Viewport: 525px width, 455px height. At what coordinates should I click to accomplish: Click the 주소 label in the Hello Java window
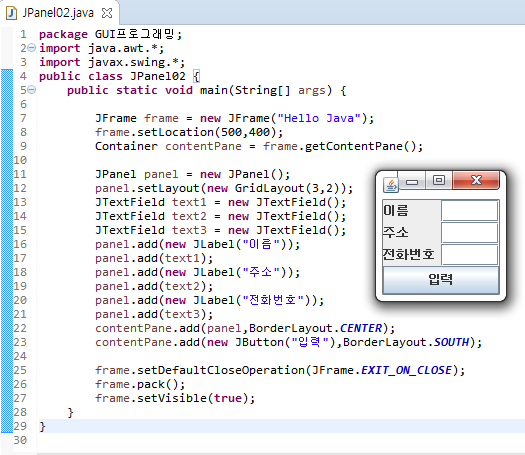point(396,232)
